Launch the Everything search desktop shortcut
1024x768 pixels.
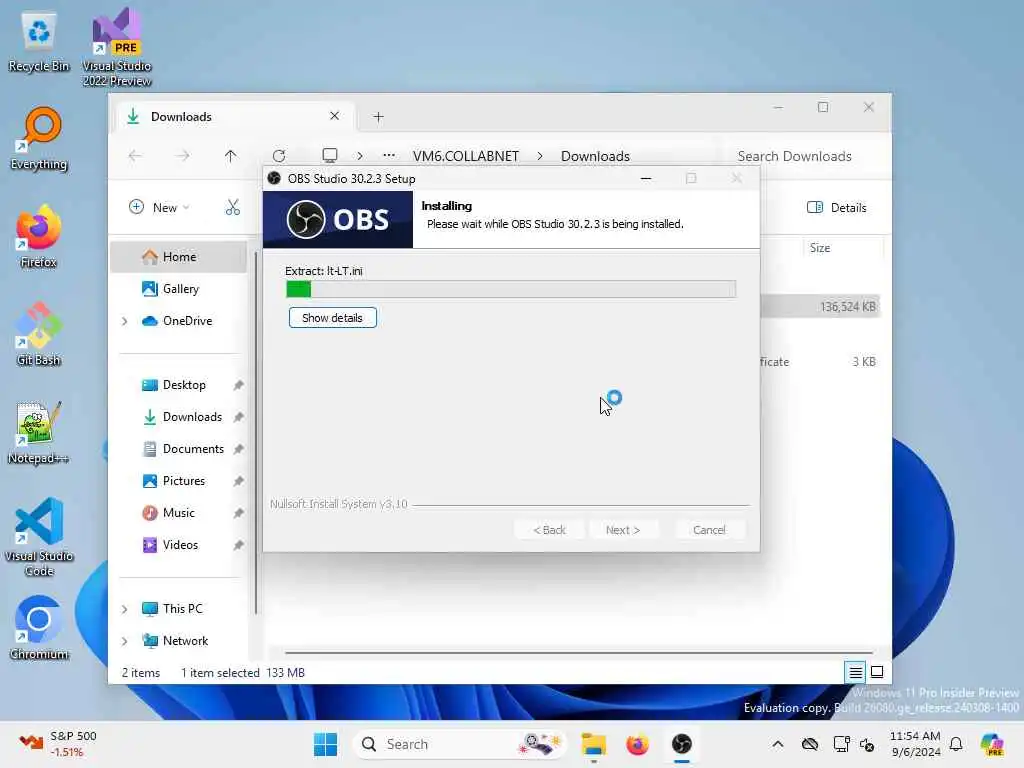point(39,139)
